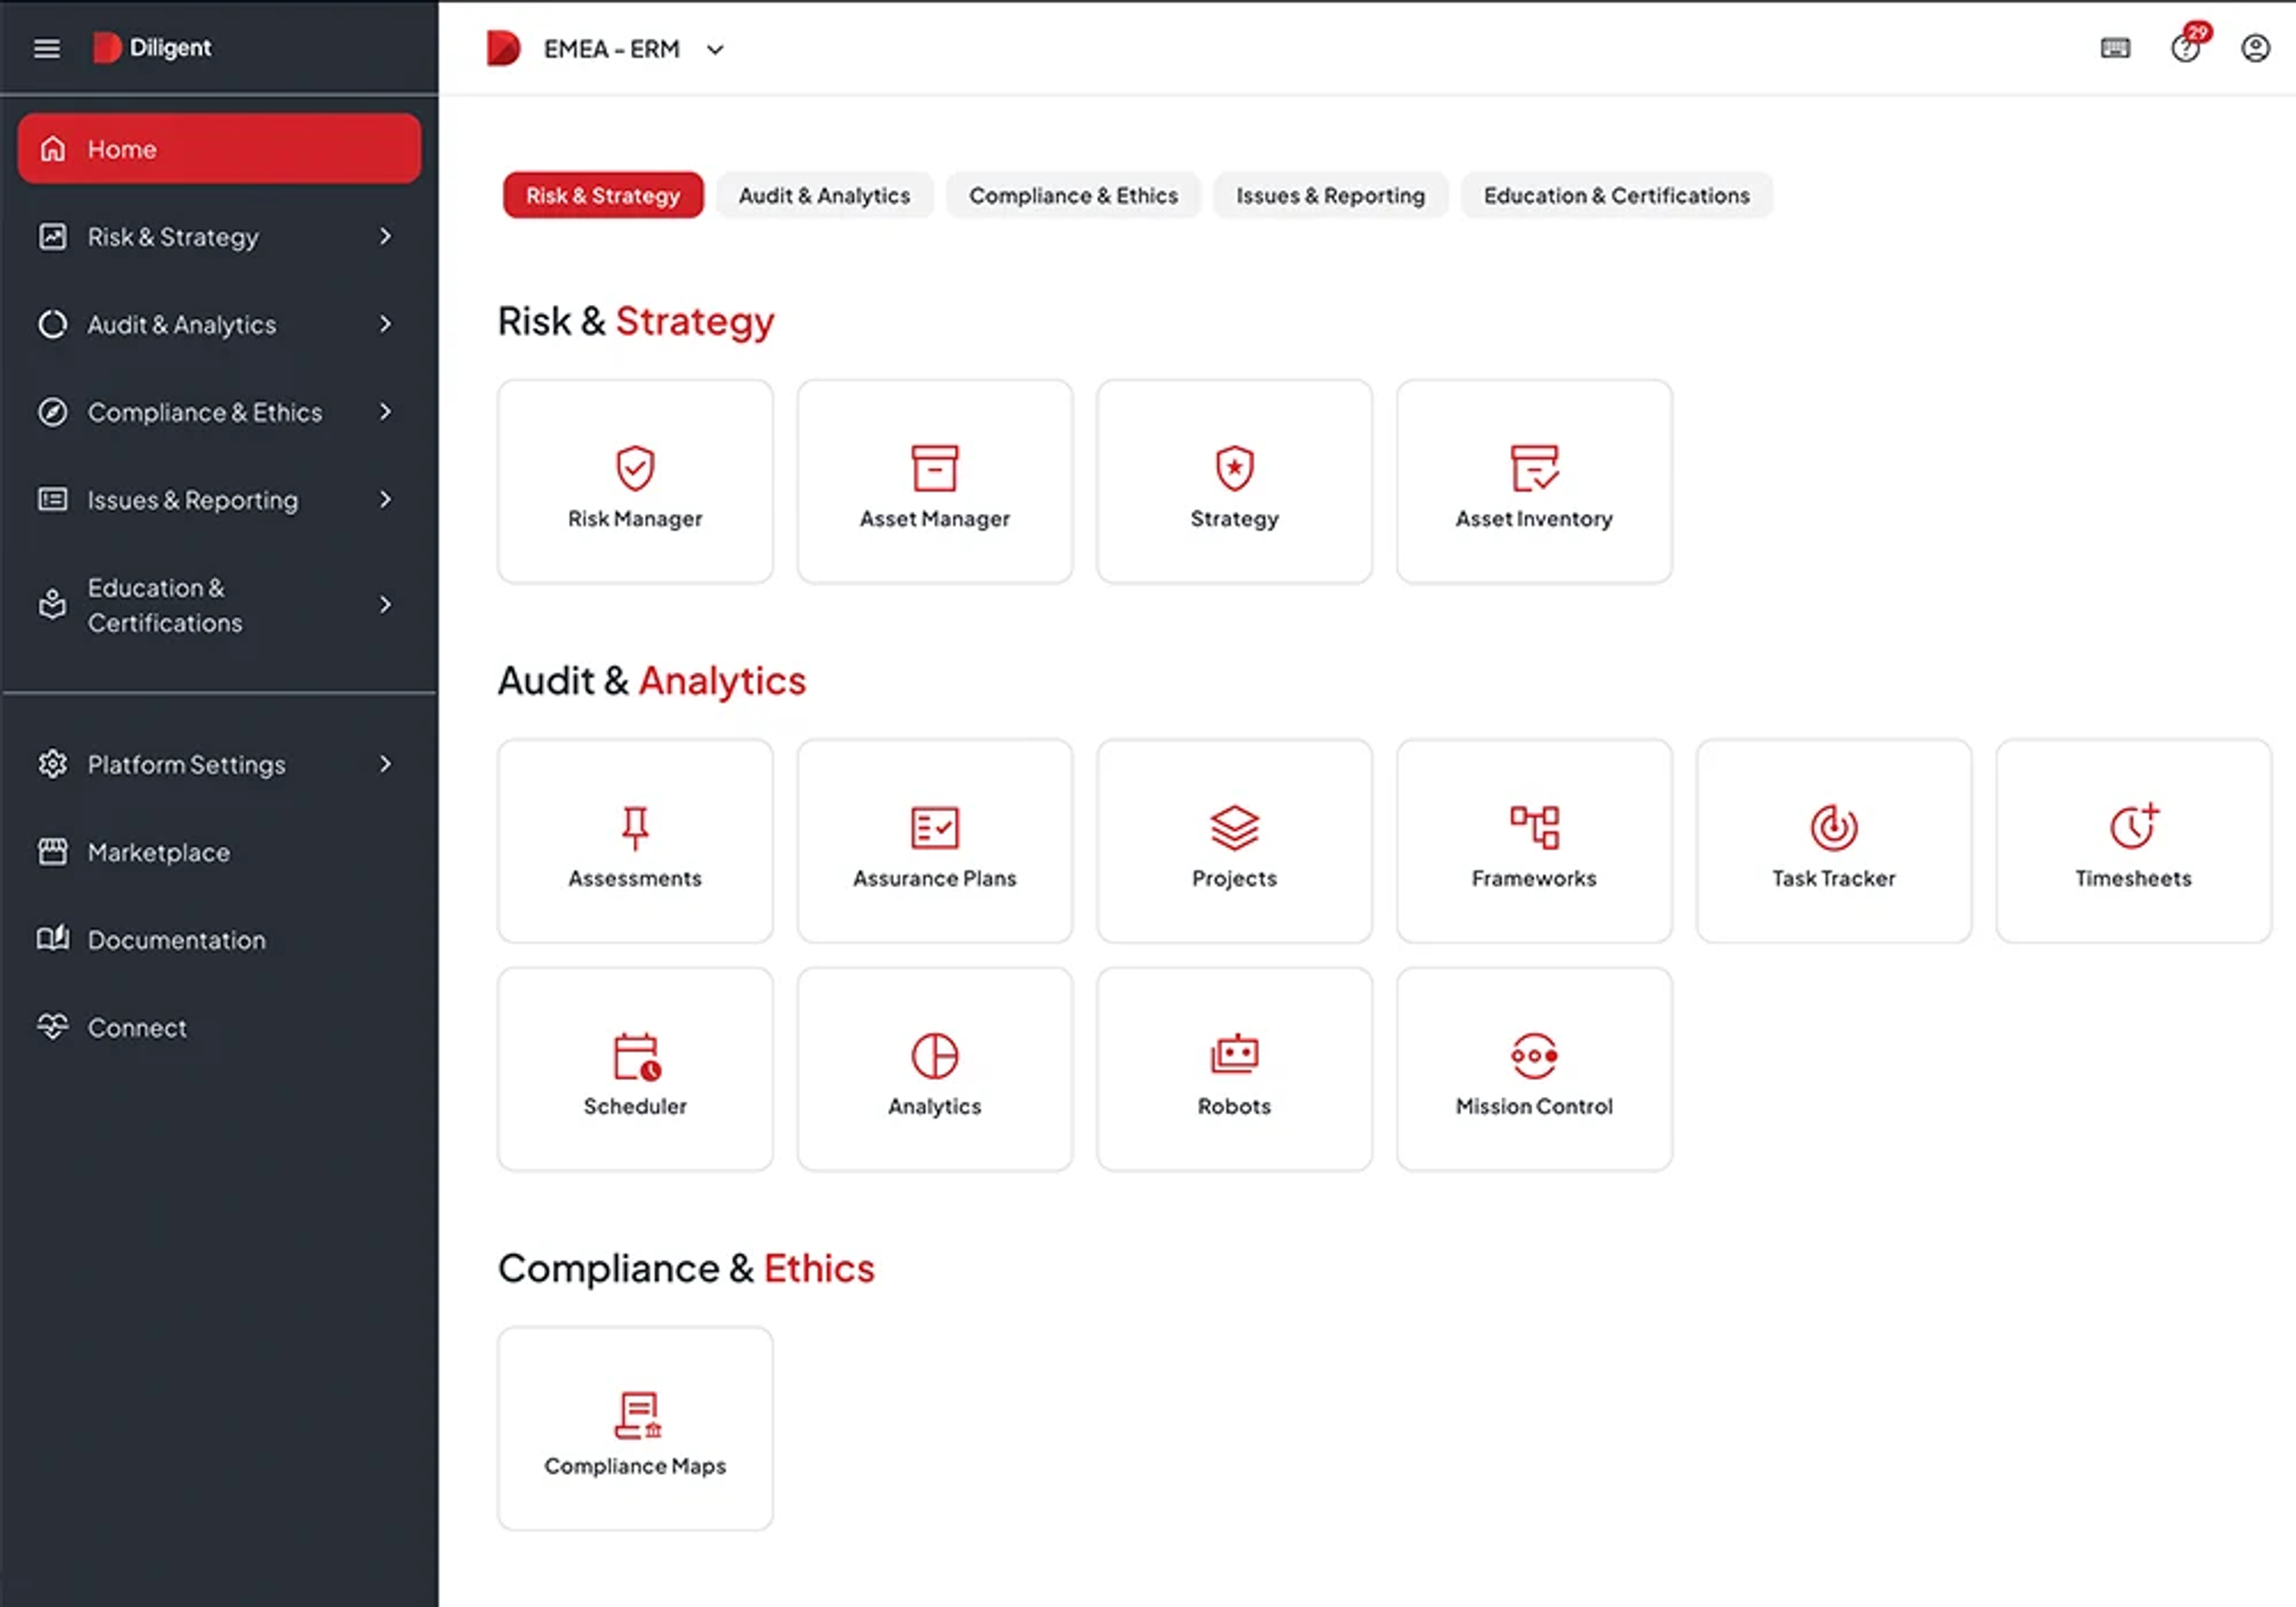Click the Connect handshake icon

(52, 1027)
